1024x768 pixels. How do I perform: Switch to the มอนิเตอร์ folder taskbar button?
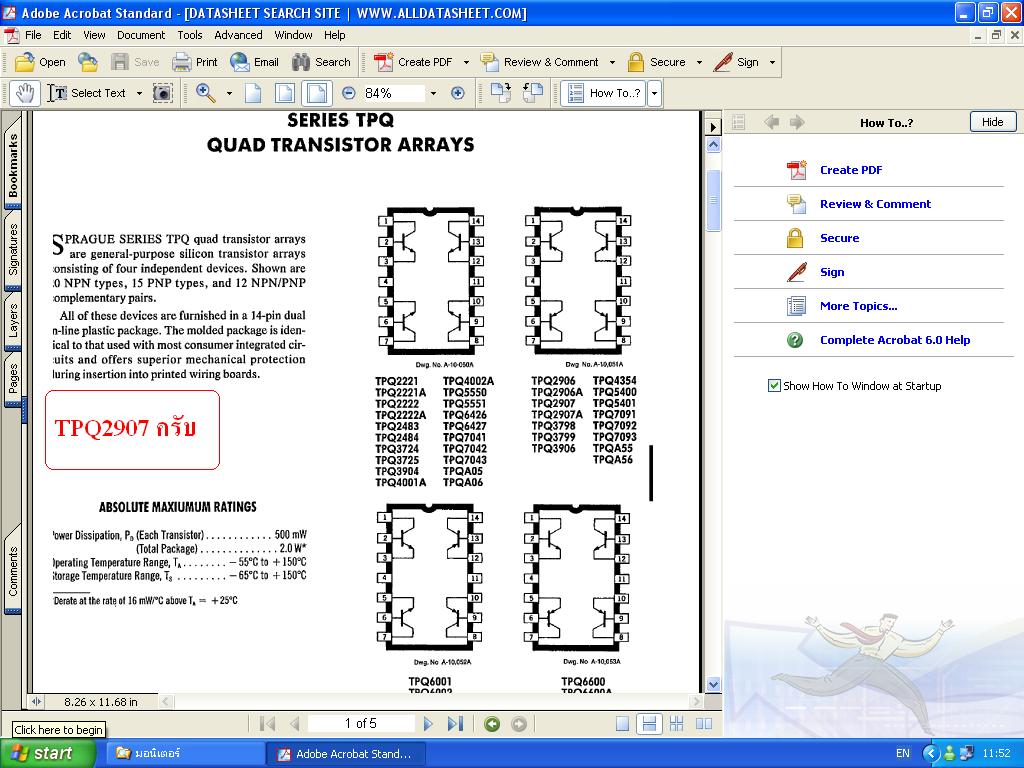tap(184, 754)
